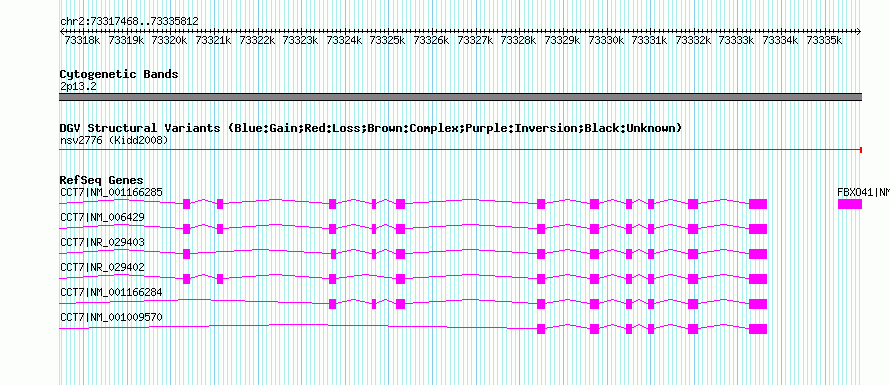Viewport: 890px width, 385px height.
Task: Click the nsv2776 (Kidd2008) variant label
Action: (114, 140)
